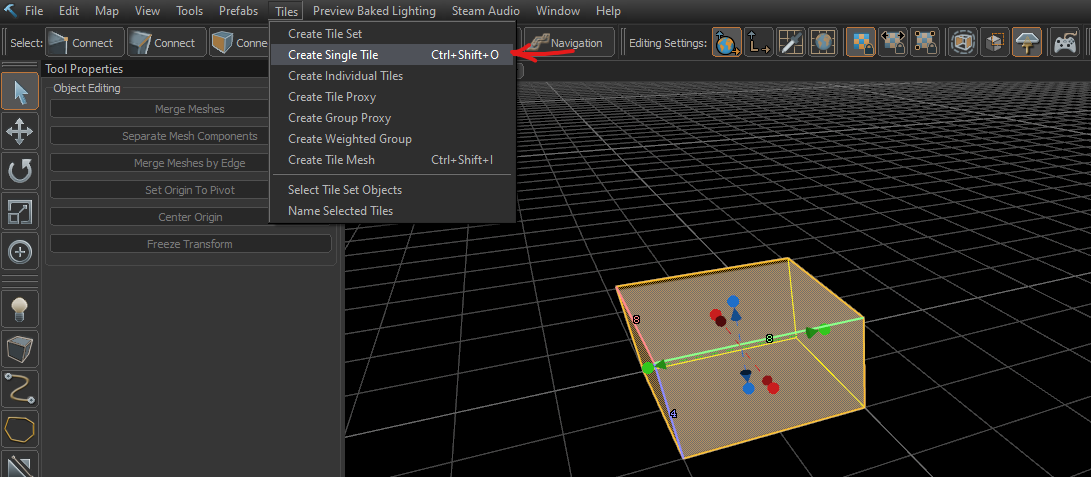Choose Name Selected Tiles
Viewport: 1091px width, 477px height.
coord(392,211)
